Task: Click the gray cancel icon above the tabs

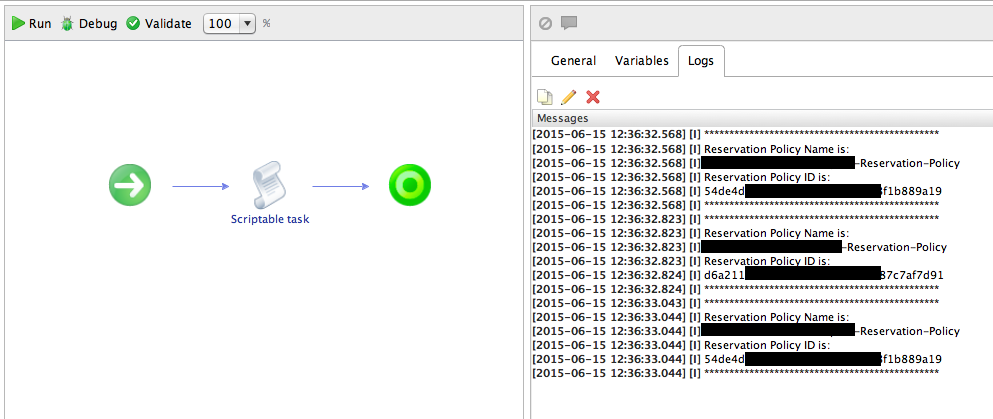Action: tap(545, 23)
